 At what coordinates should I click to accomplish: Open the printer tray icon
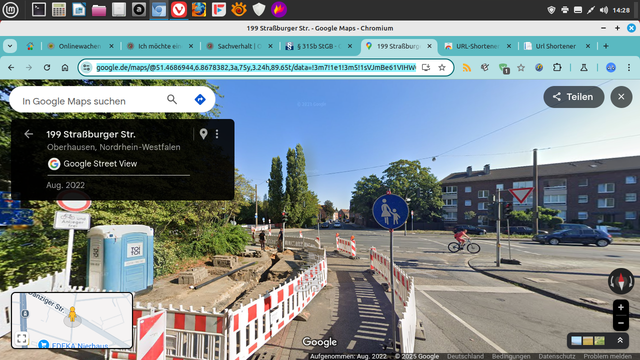pyautogui.click(x=564, y=10)
